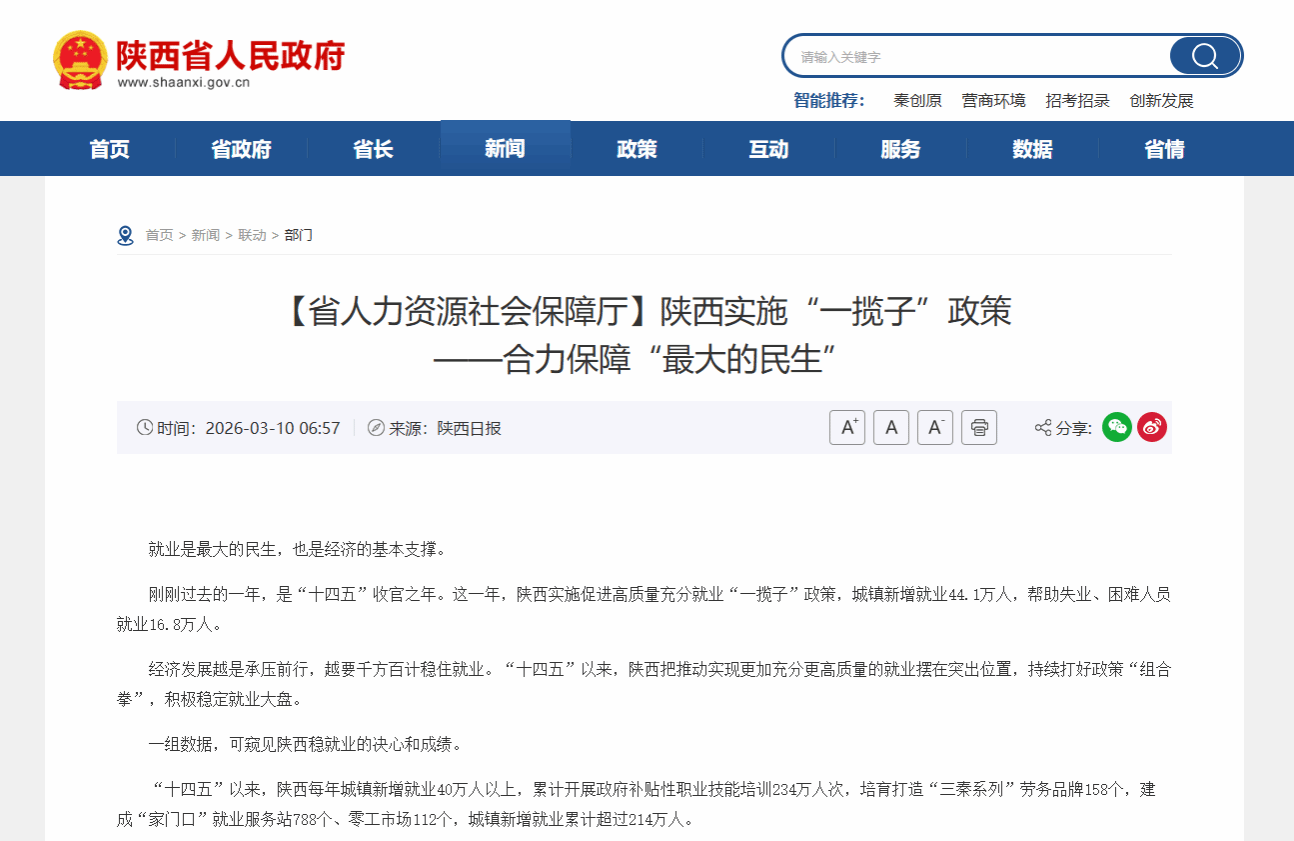Follow the 招考招录 quick link
Screen dimensions: 1294x841
point(1077,101)
